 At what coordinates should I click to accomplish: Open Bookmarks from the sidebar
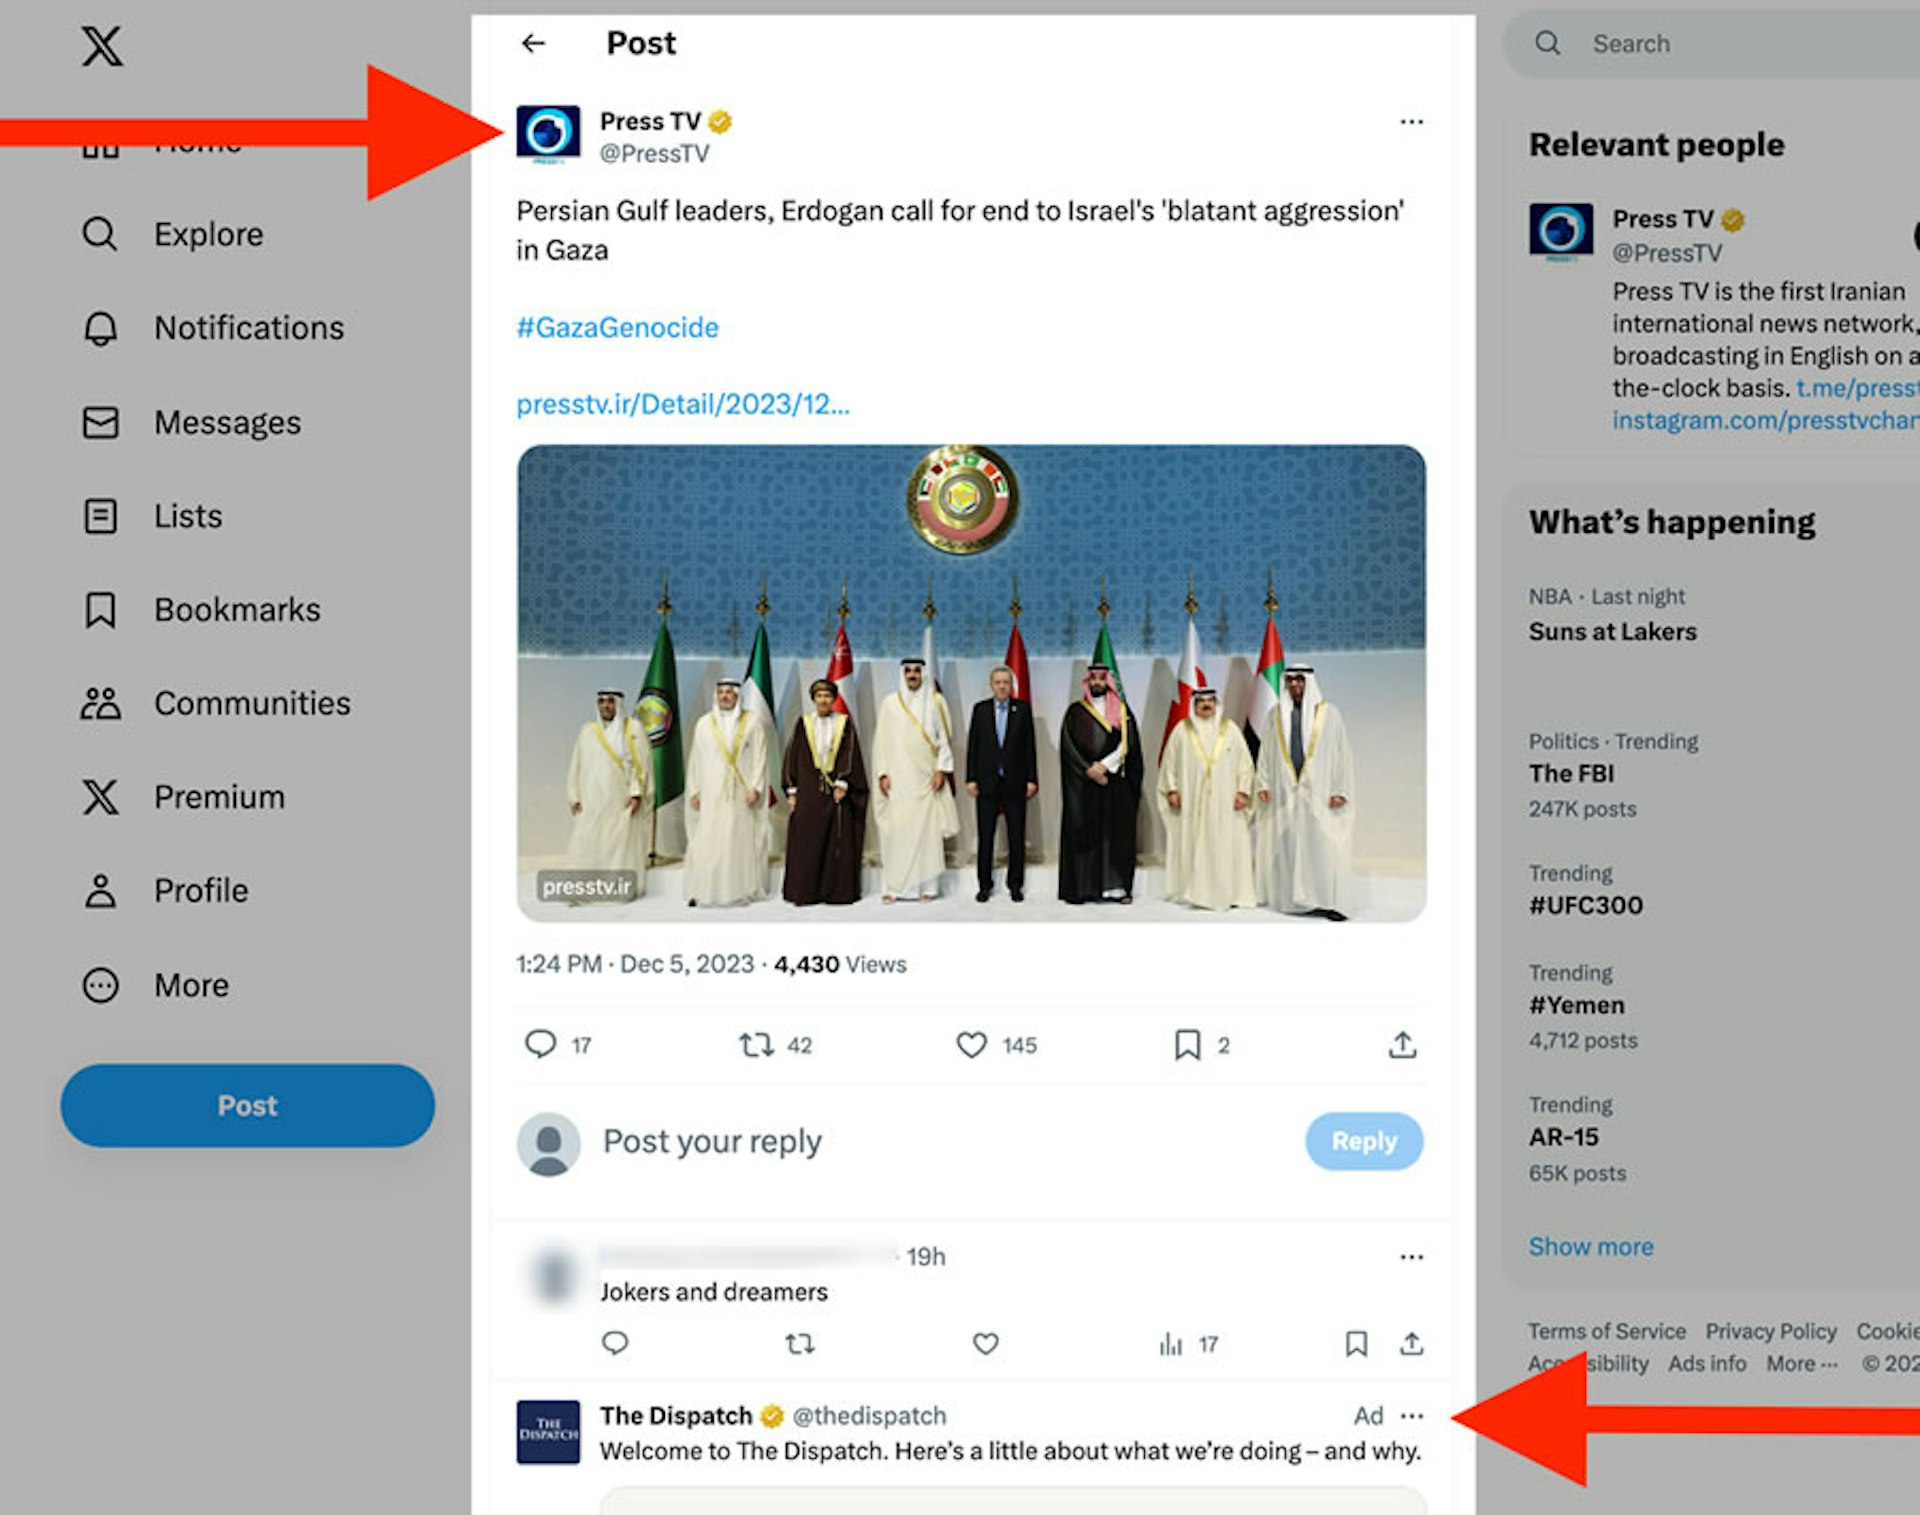coord(201,610)
